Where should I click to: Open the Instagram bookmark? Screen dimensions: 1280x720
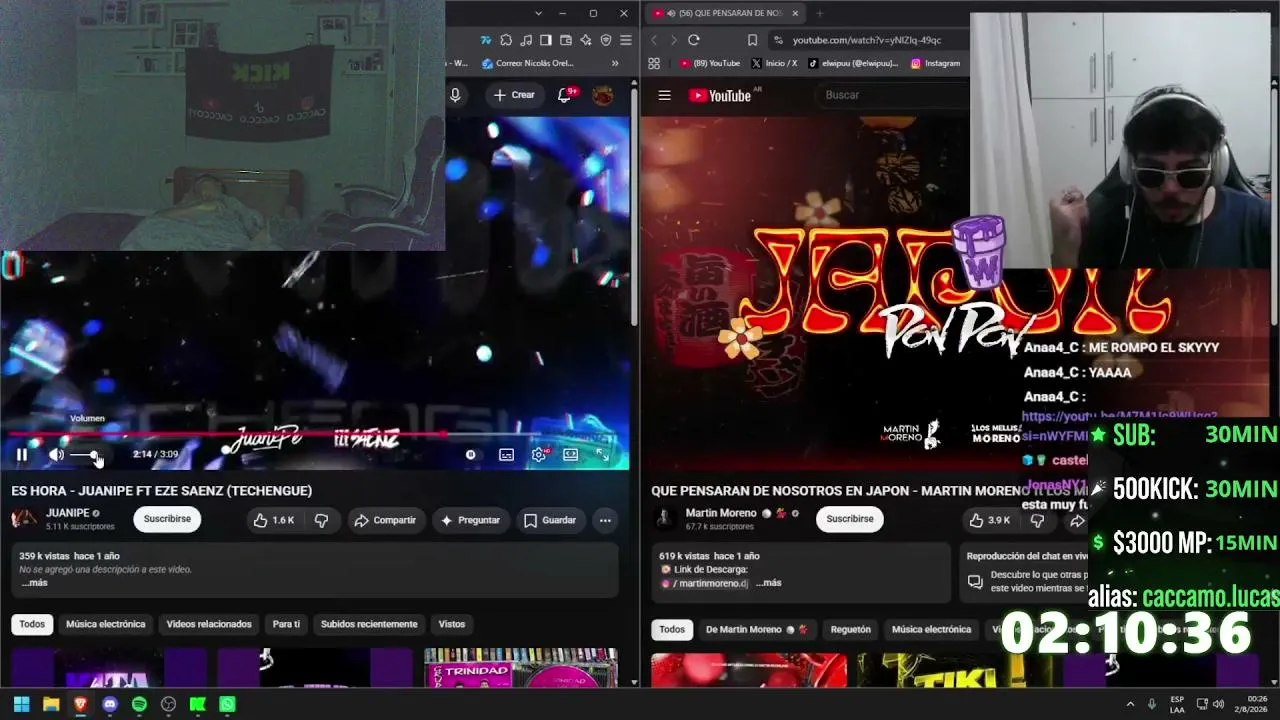pyautogui.click(x=935, y=63)
